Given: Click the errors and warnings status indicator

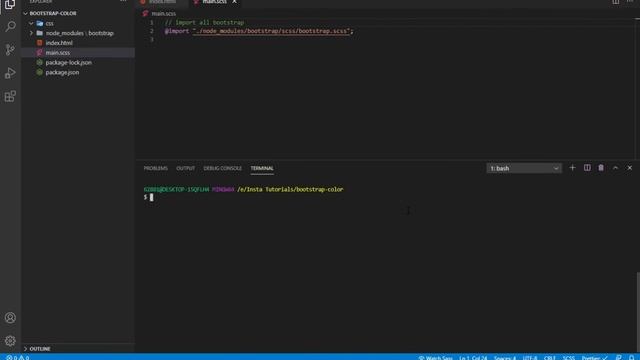Looking at the screenshot, I should tap(18, 357).
